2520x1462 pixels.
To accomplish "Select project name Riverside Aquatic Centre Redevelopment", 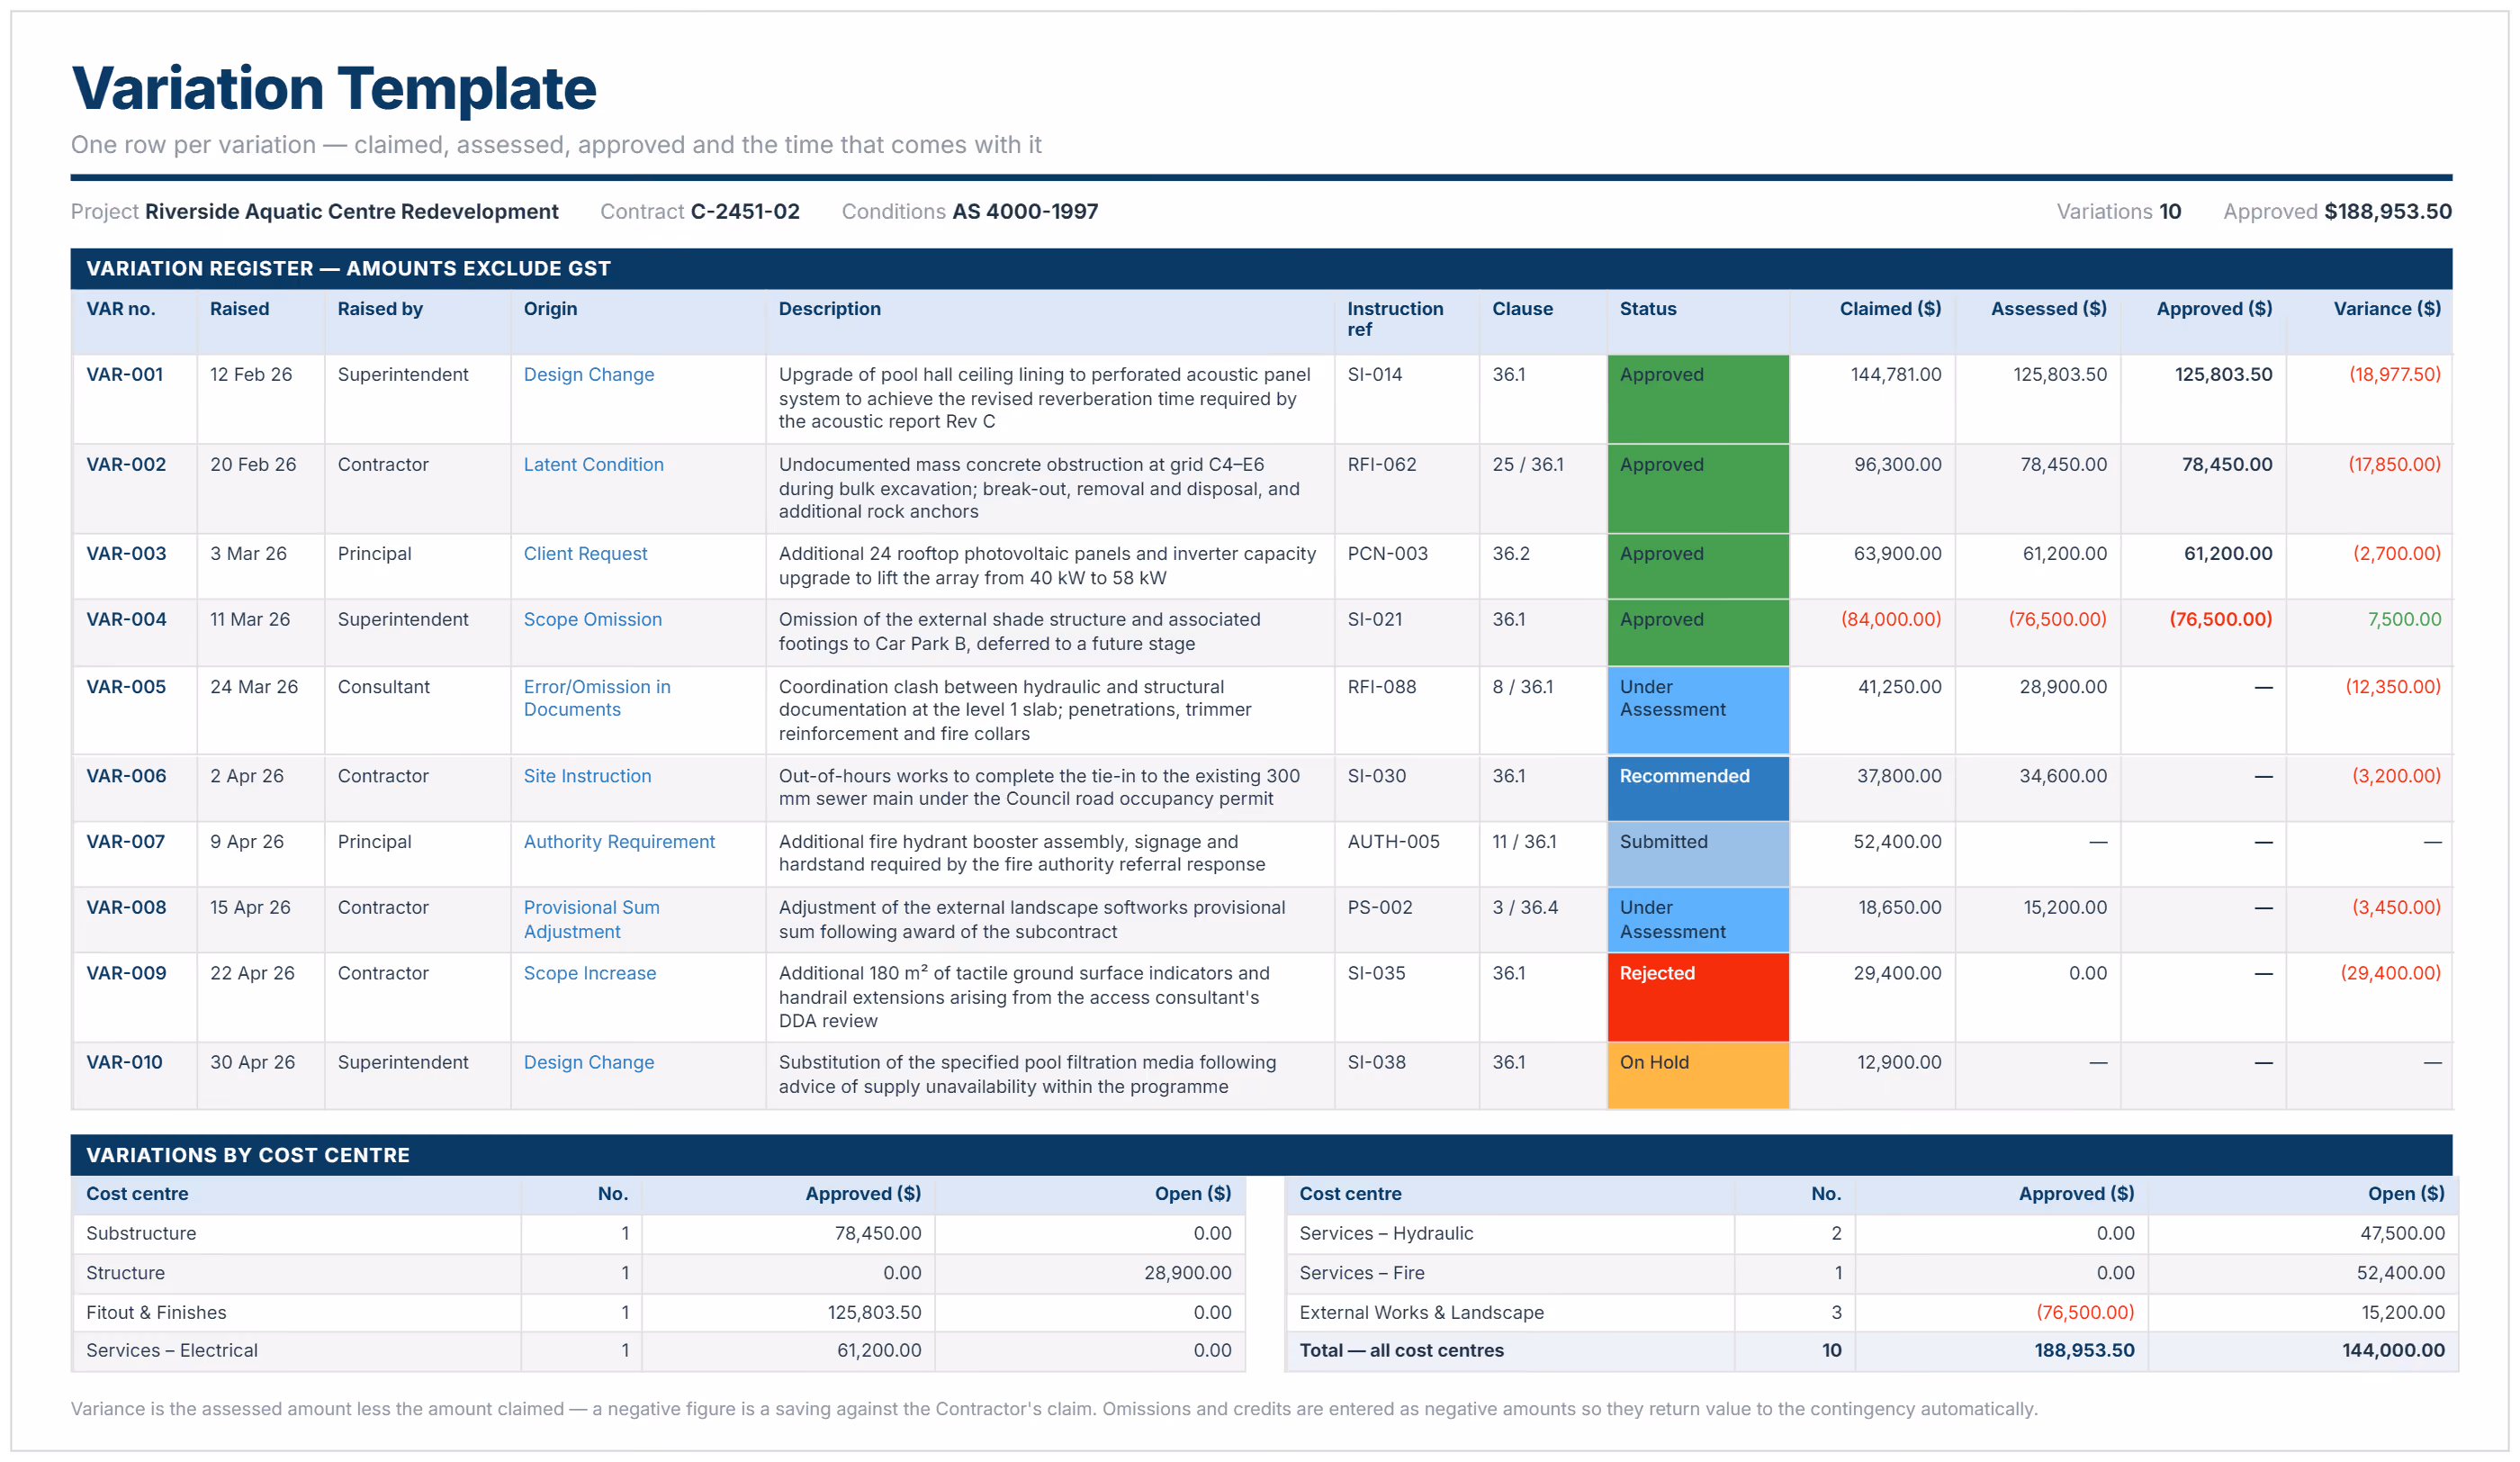I will click(x=351, y=212).
